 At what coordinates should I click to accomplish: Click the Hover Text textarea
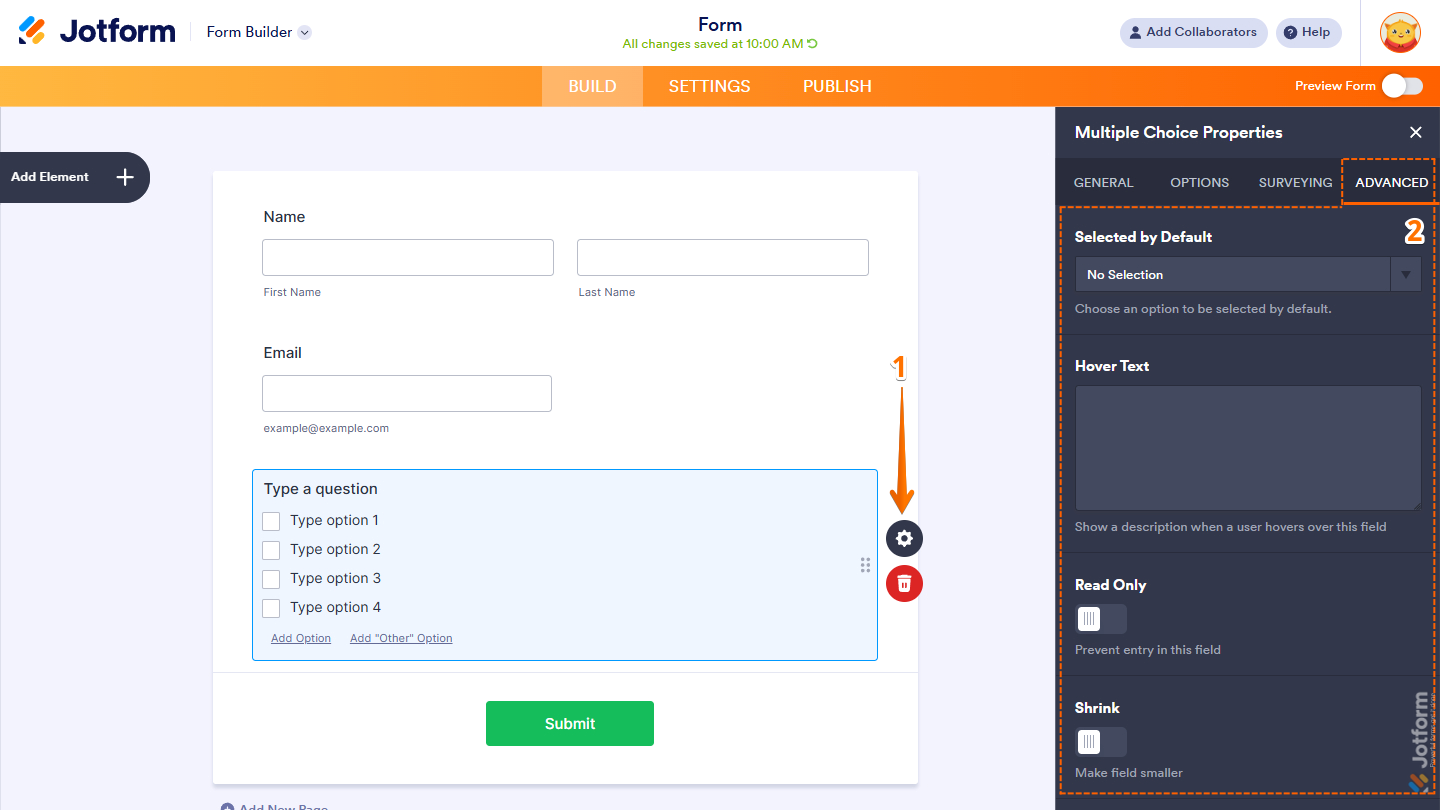1247,448
